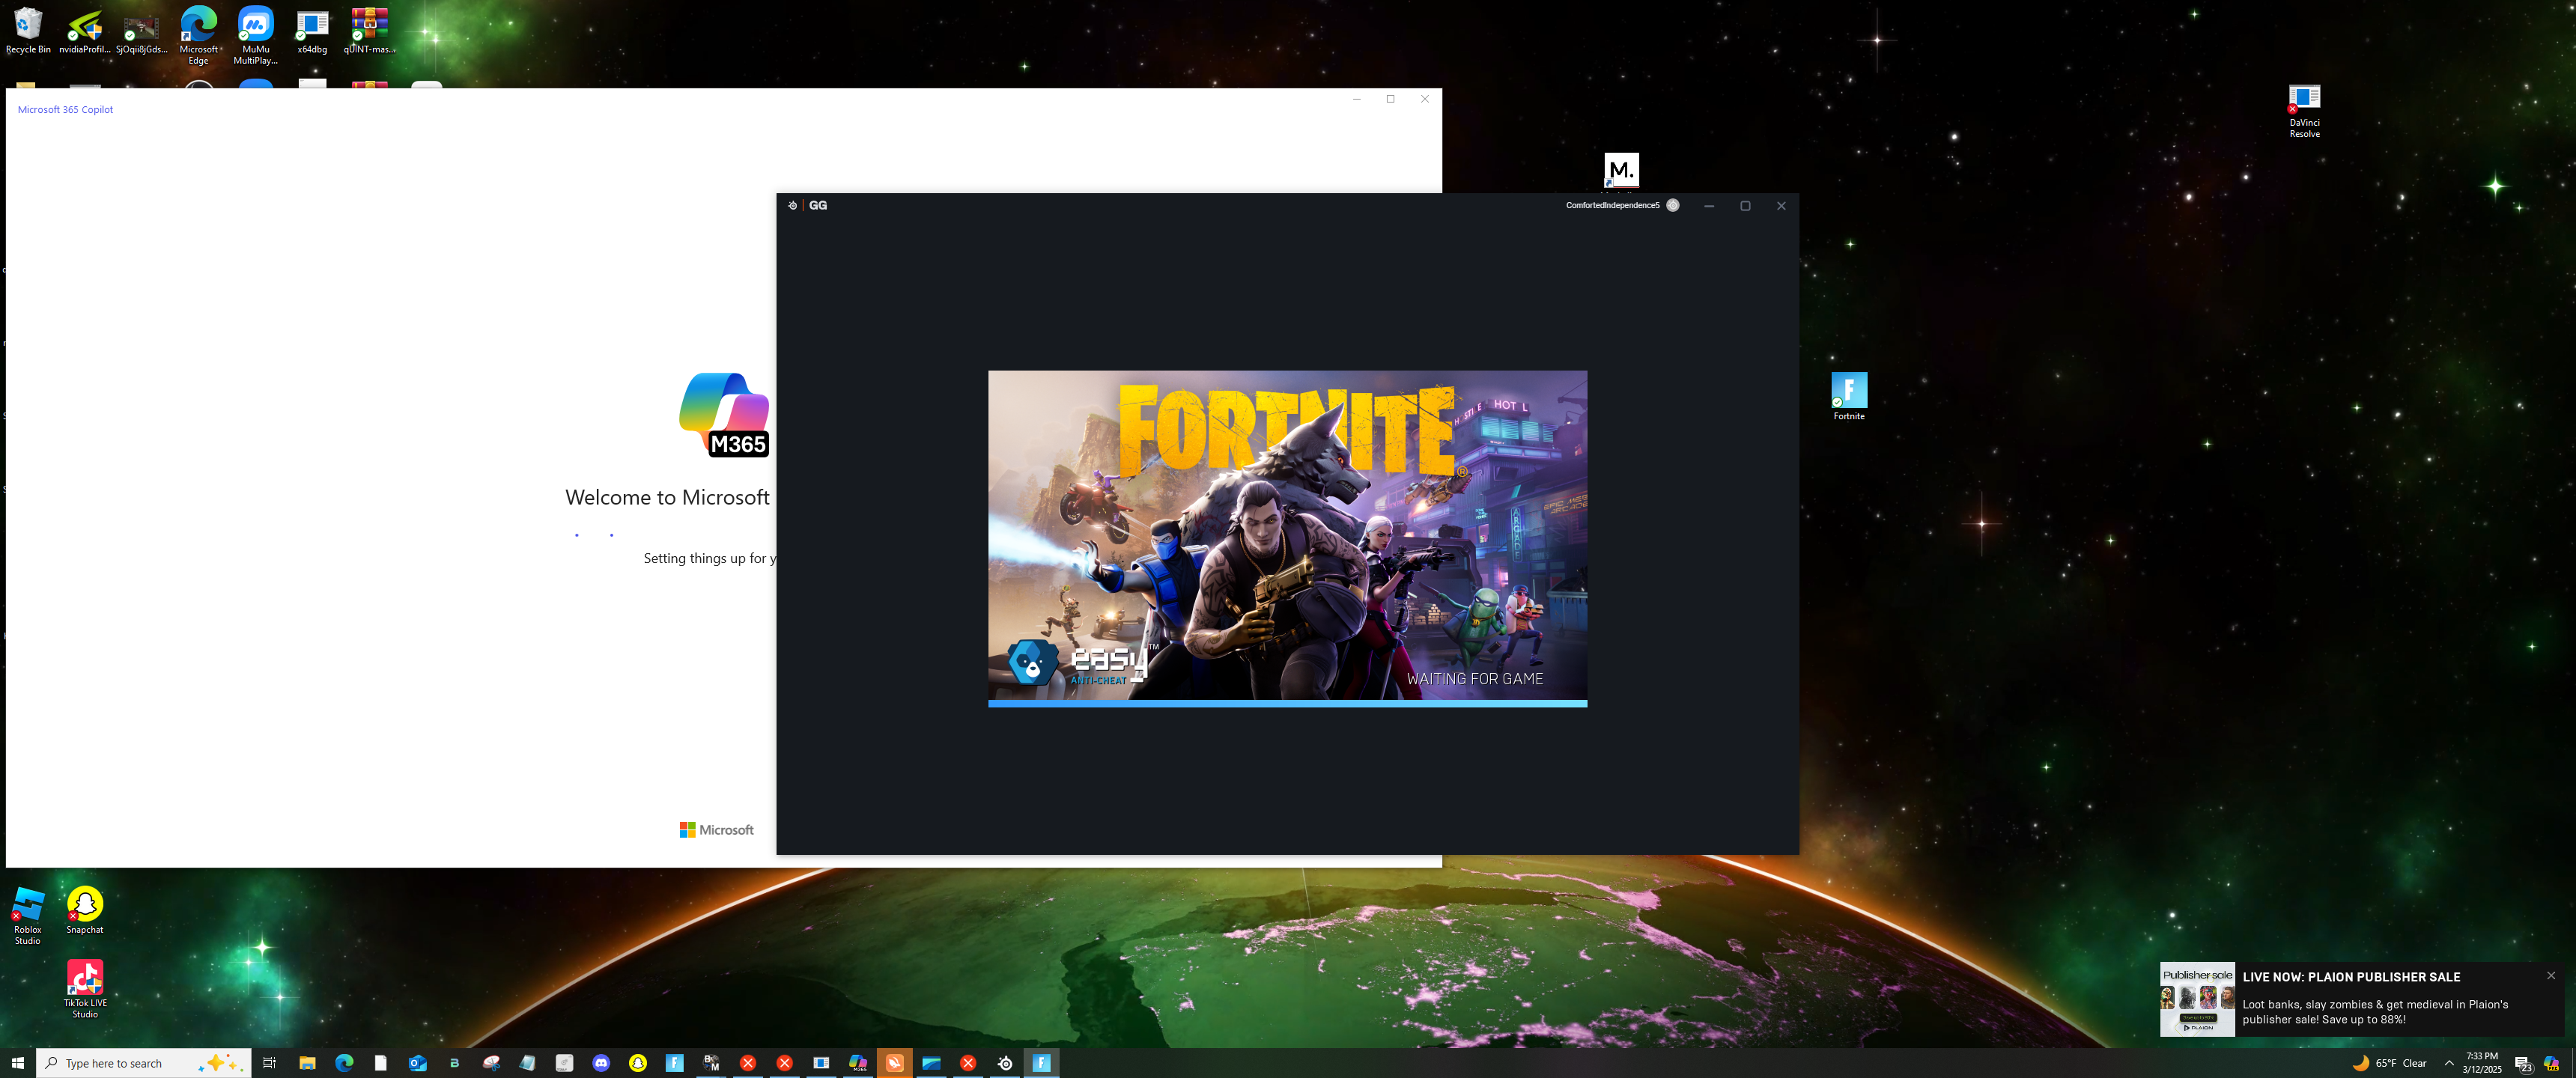This screenshot has height=1078, width=2576.
Task: Launch the TikTok LIVE Studio desktop icon
Action: pos(85,989)
